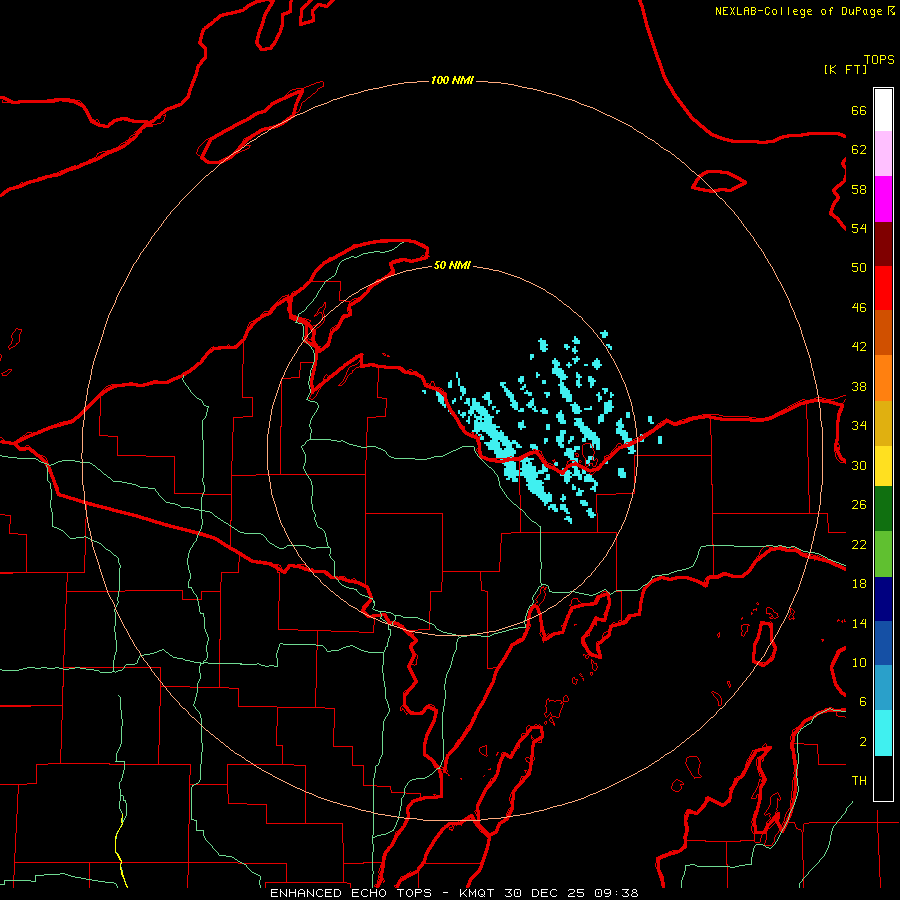Click the 'ENHANCED ECHO TOPS' product title
This screenshot has width=900, height=900.
coord(351,893)
